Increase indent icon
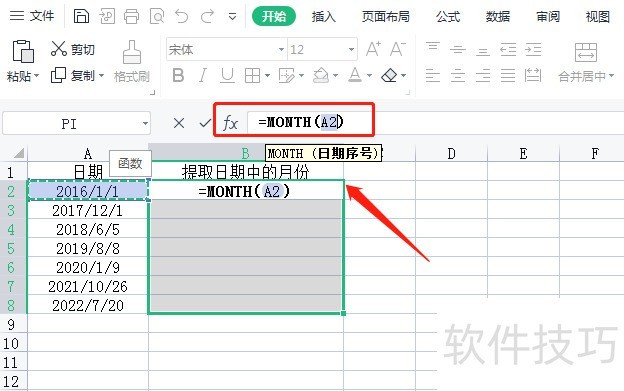The width and height of the screenshot is (624, 391). (x=533, y=50)
